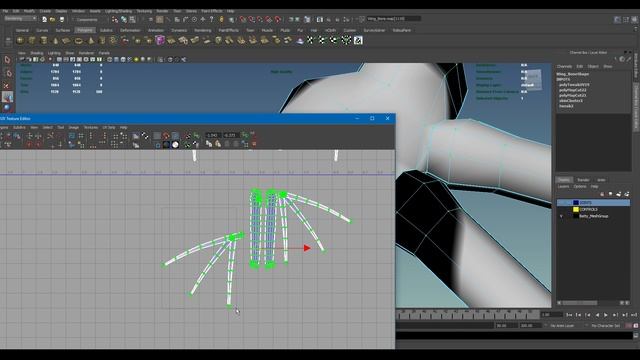Screen dimensions: 640x360
Task: Click the blue color swatch of JOINTS layer
Action: [x=576, y=202]
